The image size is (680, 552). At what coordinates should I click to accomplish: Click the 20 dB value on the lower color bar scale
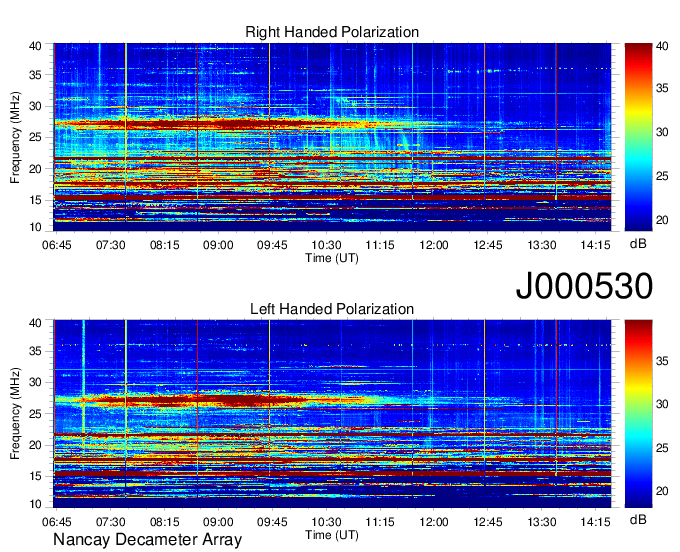662,491
